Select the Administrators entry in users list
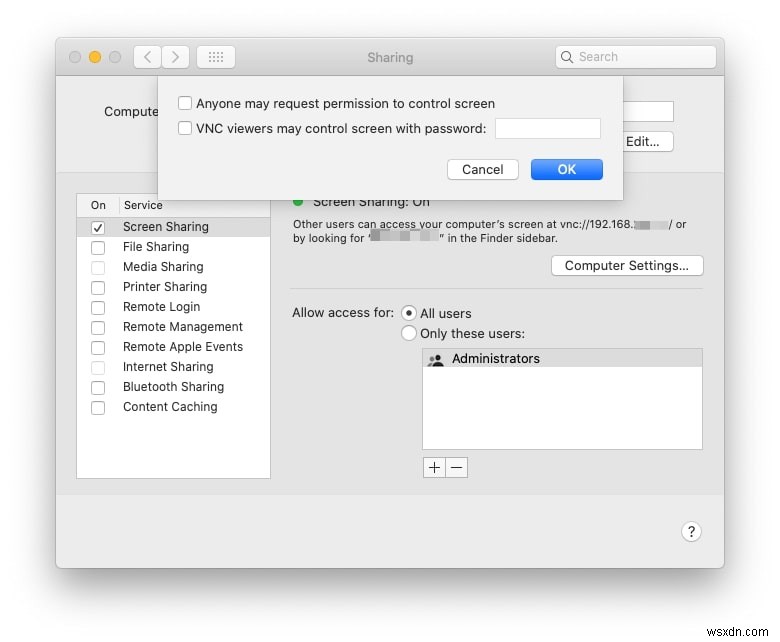The width and height of the screenshot is (780, 642). click(562, 359)
